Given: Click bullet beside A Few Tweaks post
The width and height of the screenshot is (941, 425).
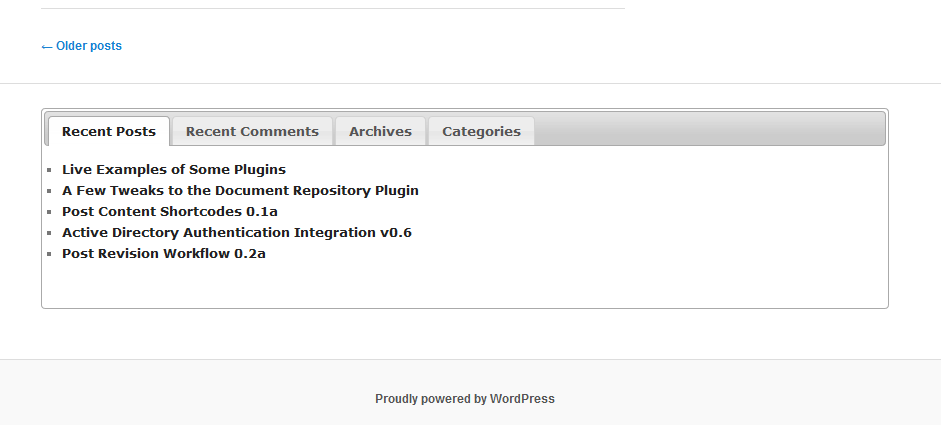Looking at the screenshot, I should pyautogui.click(x=49, y=191).
